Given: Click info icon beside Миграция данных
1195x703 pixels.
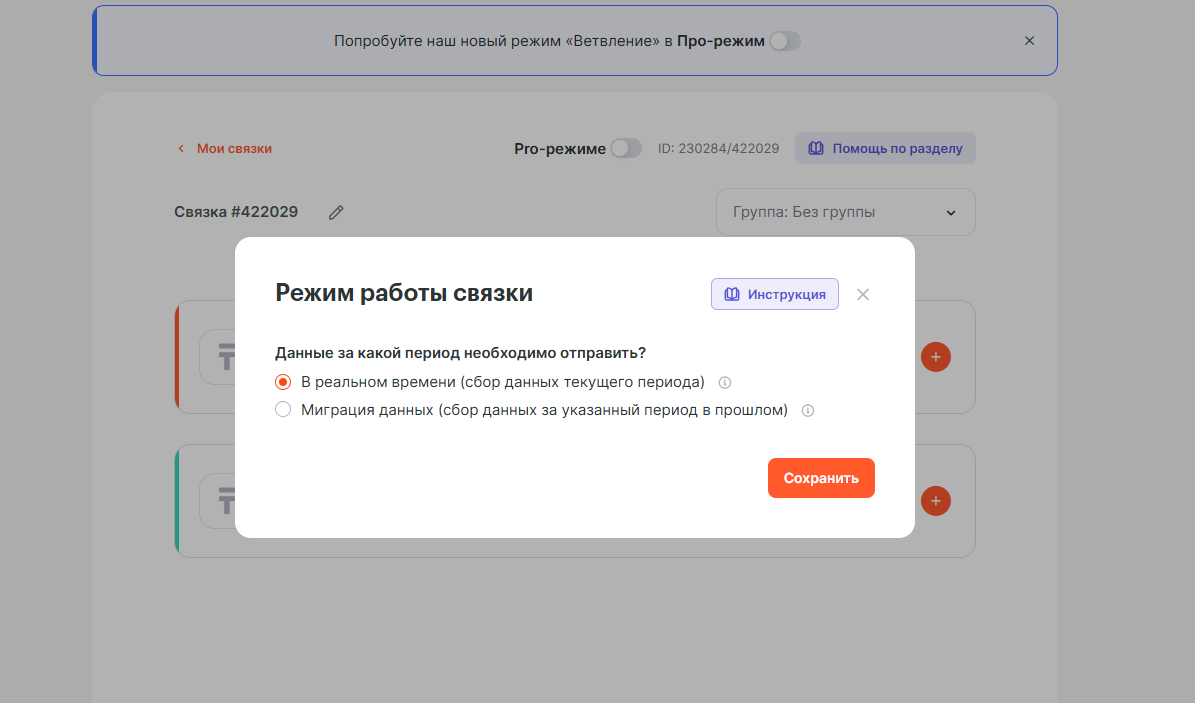Looking at the screenshot, I should pyautogui.click(x=808, y=410).
